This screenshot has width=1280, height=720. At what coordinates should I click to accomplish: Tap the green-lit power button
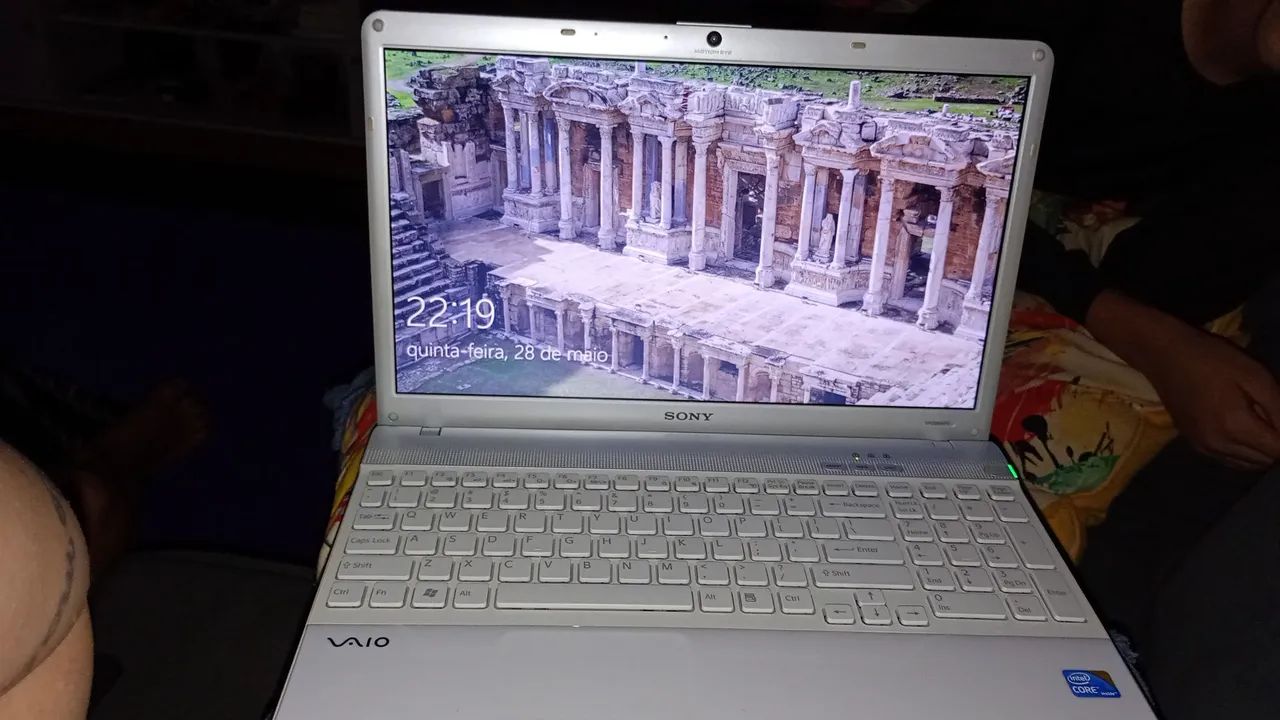click(x=1011, y=471)
